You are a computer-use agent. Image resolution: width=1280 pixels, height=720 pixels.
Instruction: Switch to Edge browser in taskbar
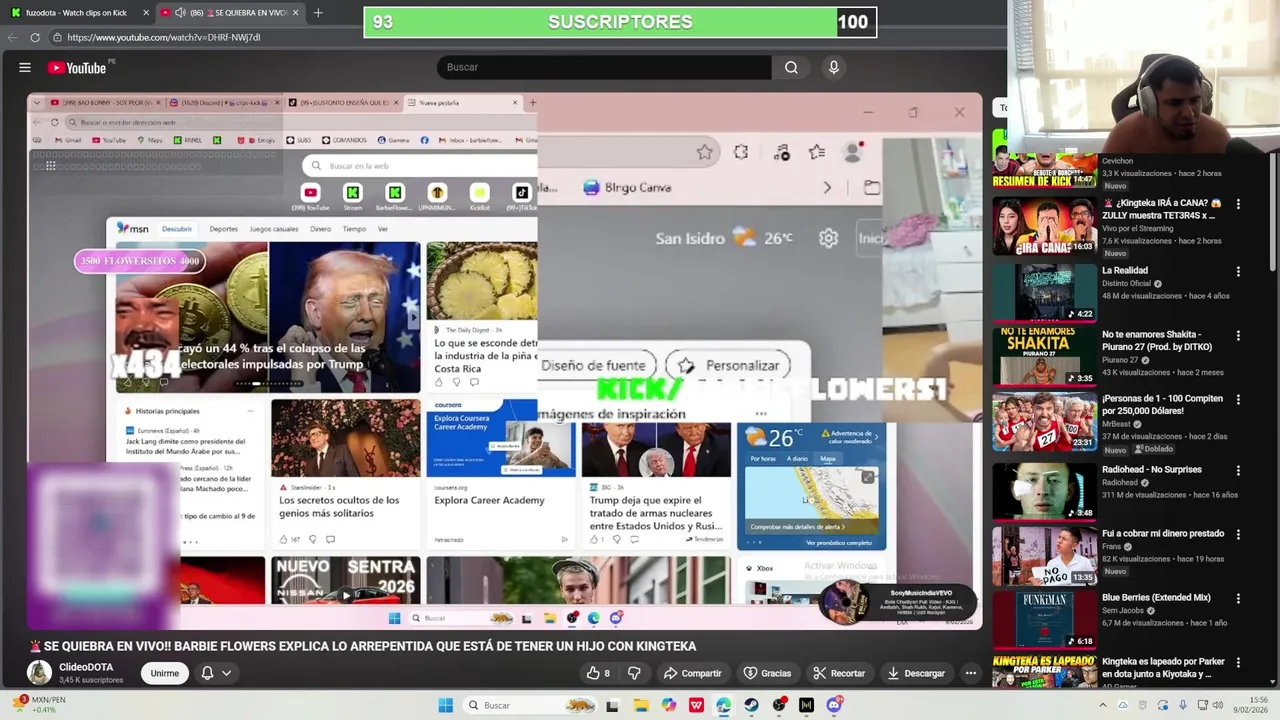723,705
